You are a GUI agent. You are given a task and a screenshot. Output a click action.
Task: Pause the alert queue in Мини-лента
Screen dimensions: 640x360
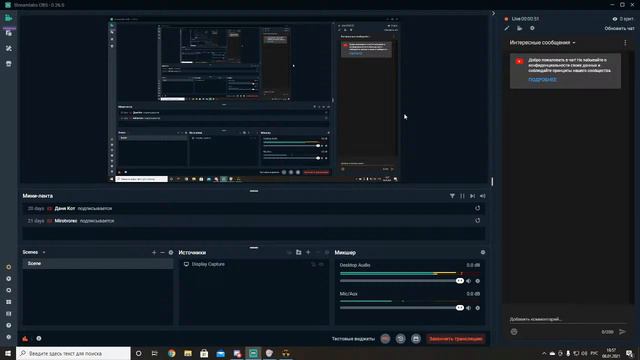pos(462,196)
